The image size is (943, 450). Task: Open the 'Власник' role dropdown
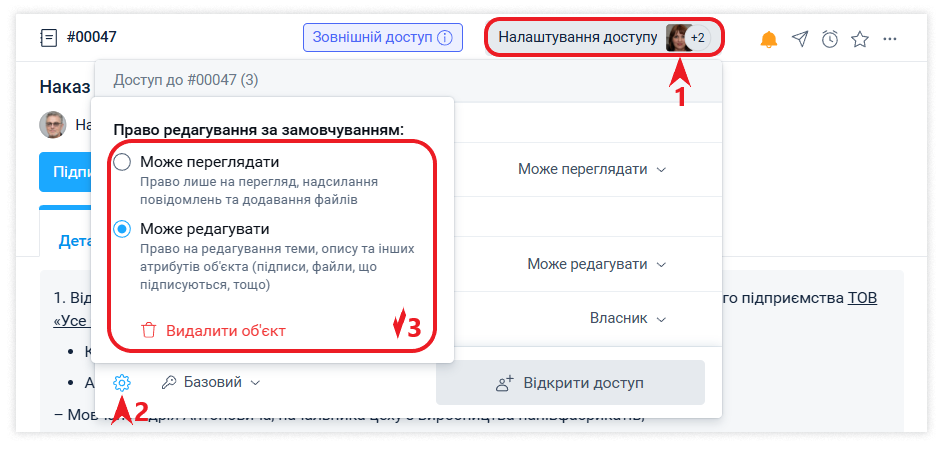[627, 319]
